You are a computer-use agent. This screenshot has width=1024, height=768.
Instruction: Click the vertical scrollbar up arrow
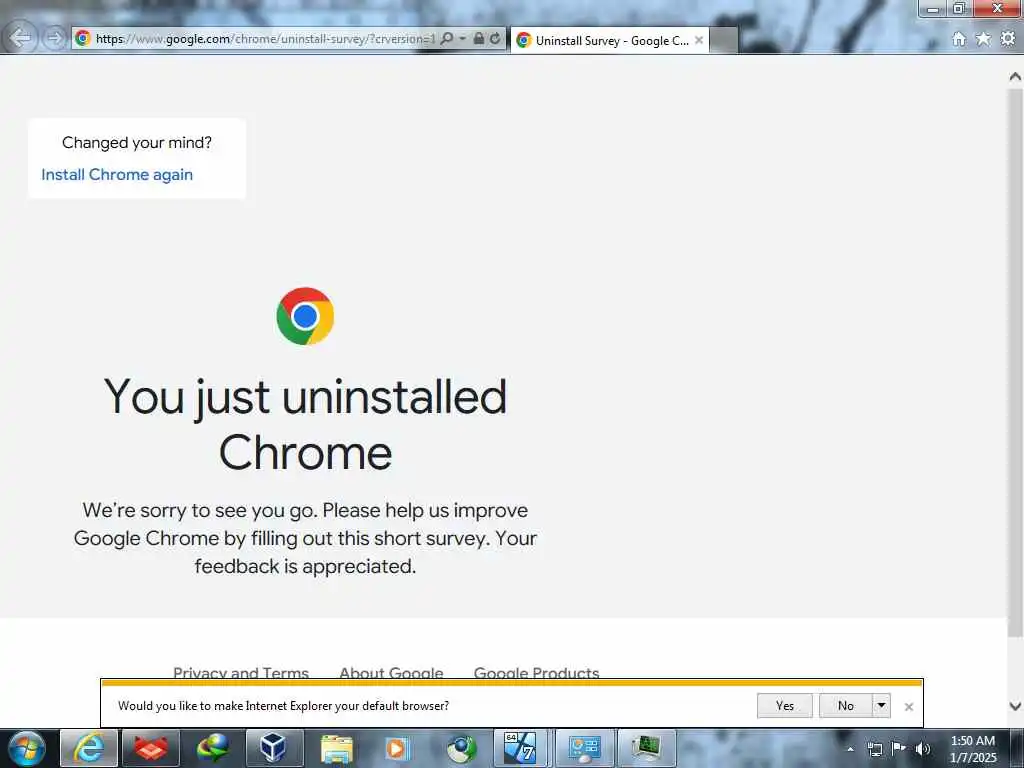(1015, 76)
